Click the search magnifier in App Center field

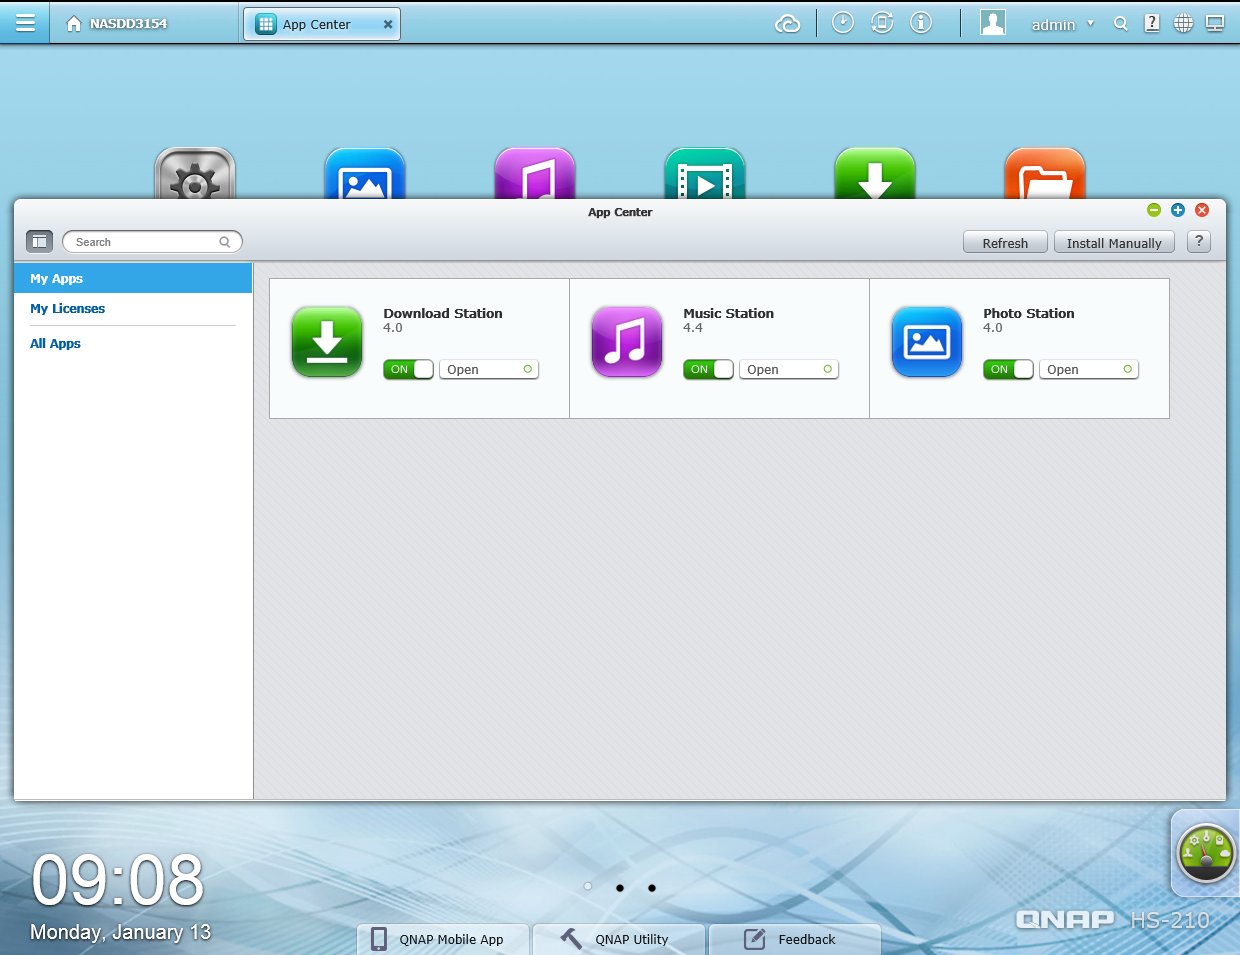225,242
